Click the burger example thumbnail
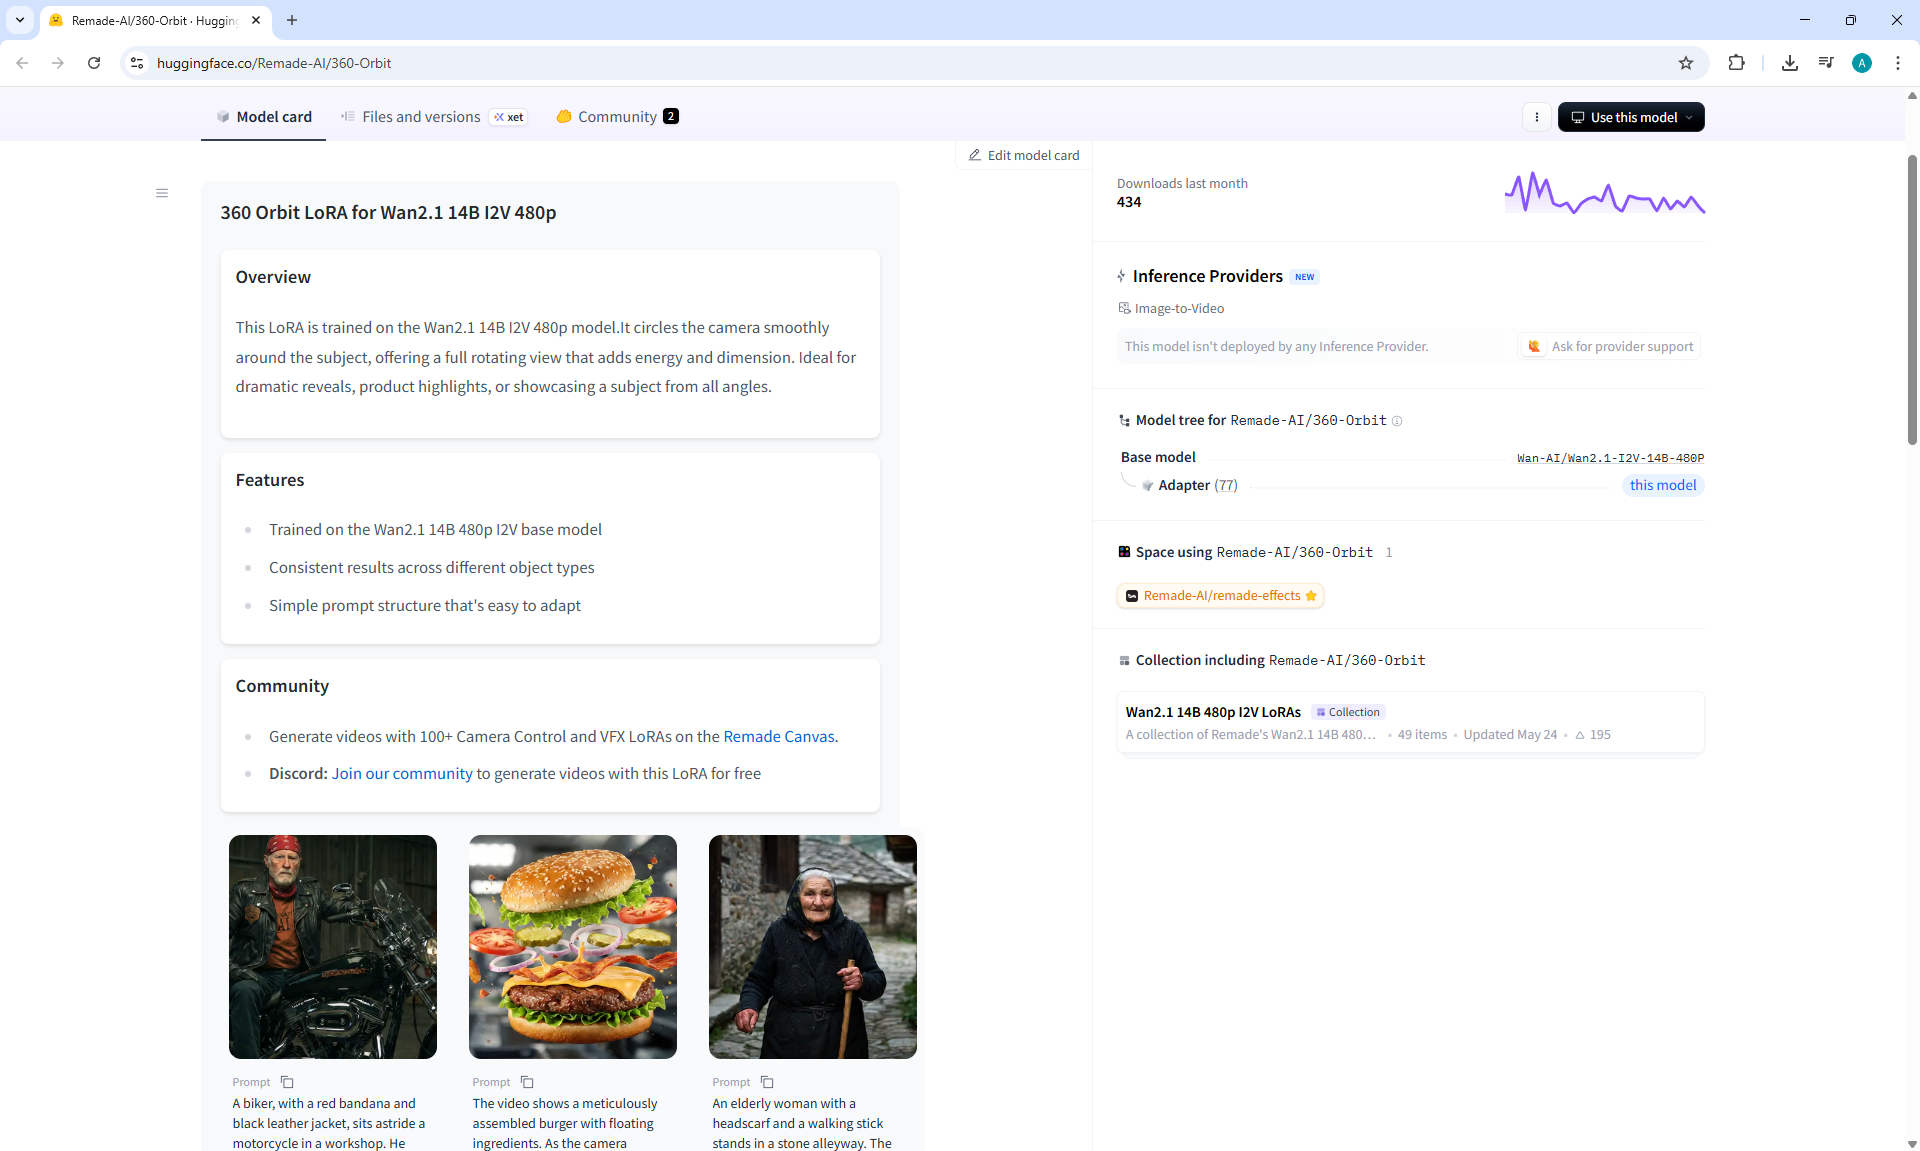This screenshot has width=1920, height=1151. (x=572, y=946)
